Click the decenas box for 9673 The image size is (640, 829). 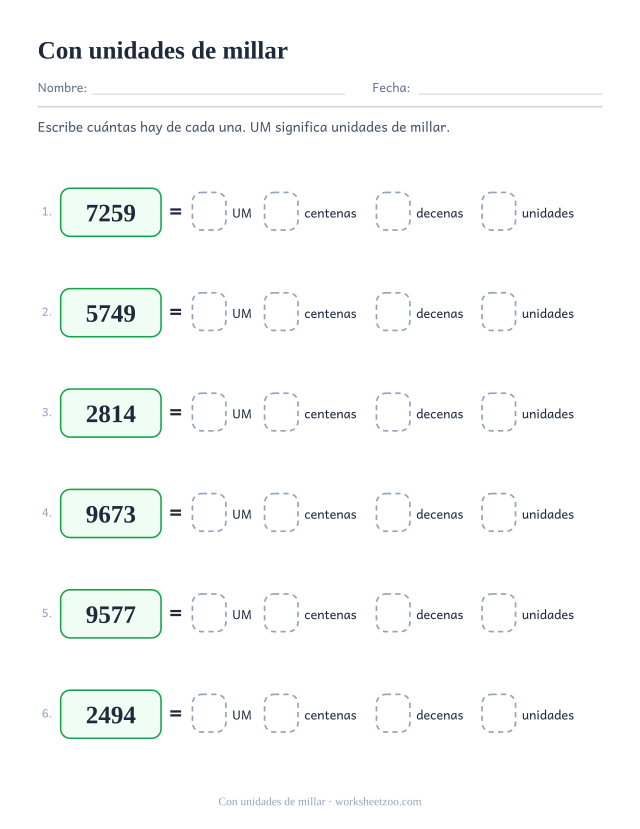(393, 513)
